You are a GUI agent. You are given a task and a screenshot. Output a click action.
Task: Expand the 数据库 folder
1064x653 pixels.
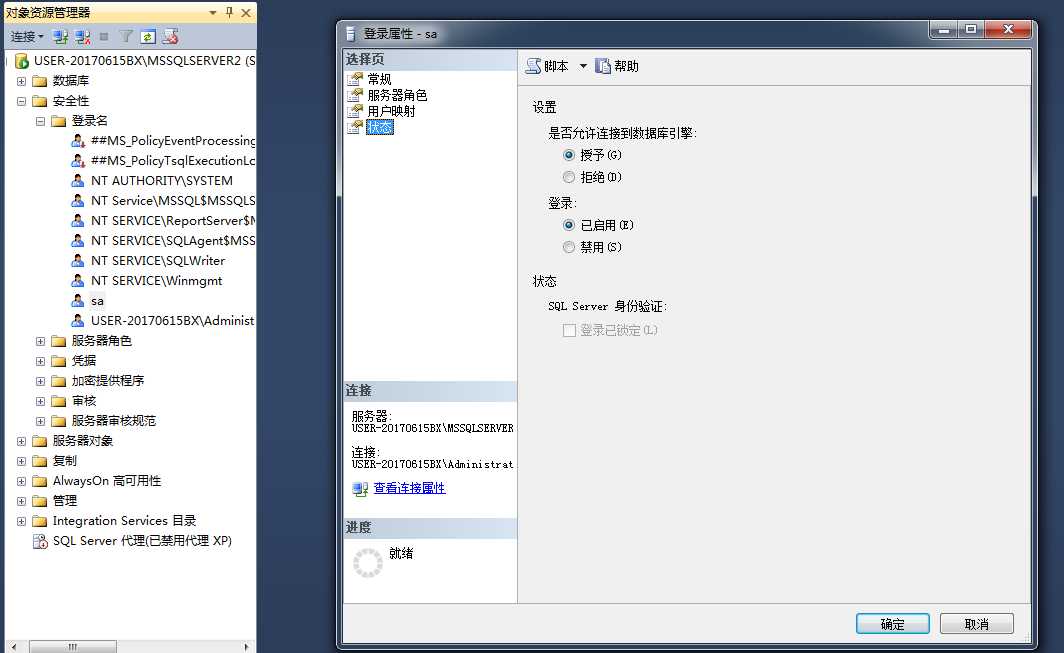click(x=21, y=81)
